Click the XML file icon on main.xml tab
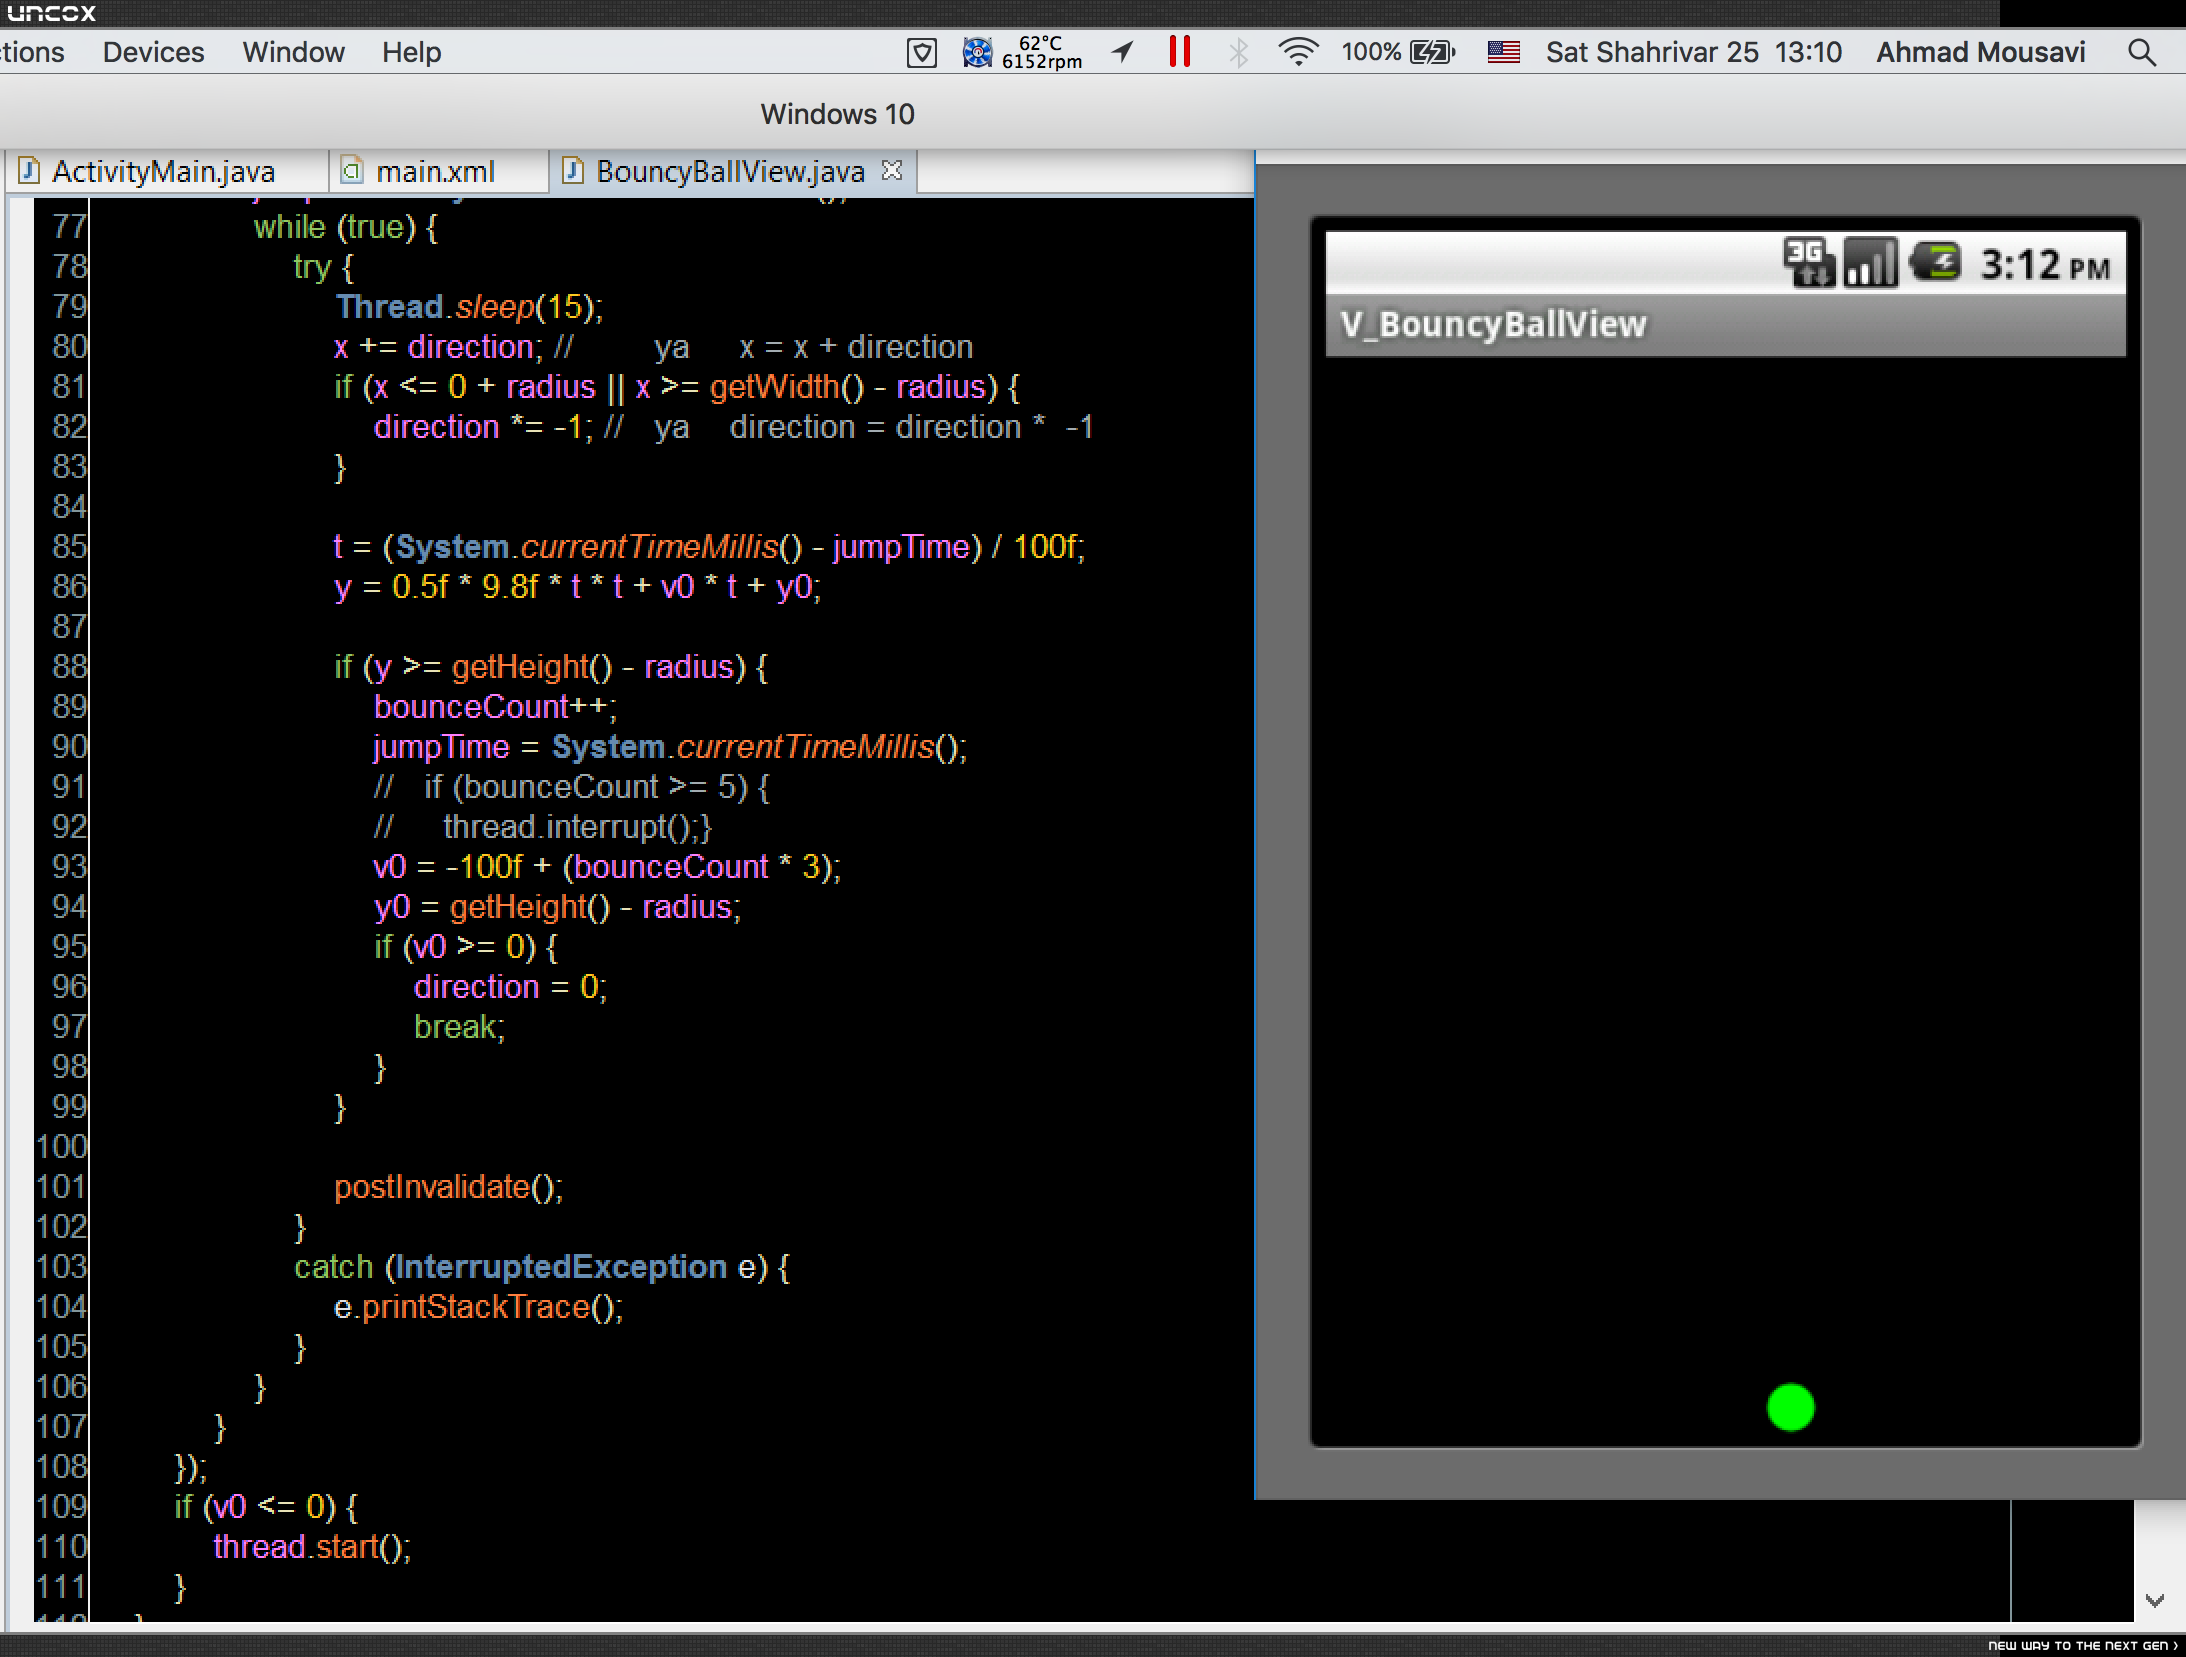Image resolution: width=2186 pixels, height=1657 pixels. 351,171
